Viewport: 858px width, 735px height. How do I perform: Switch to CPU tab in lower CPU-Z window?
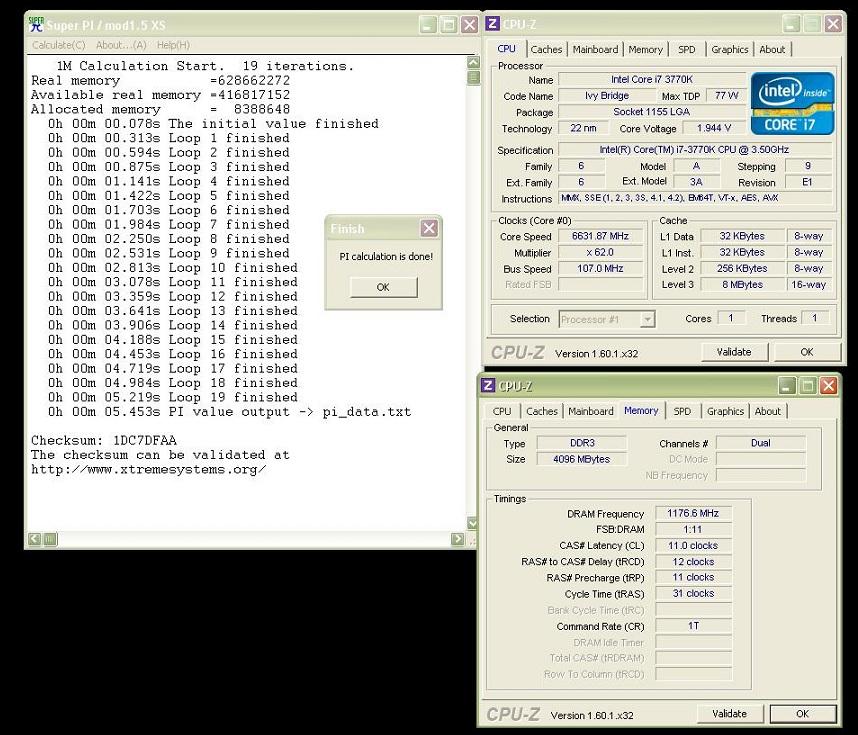[x=502, y=411]
